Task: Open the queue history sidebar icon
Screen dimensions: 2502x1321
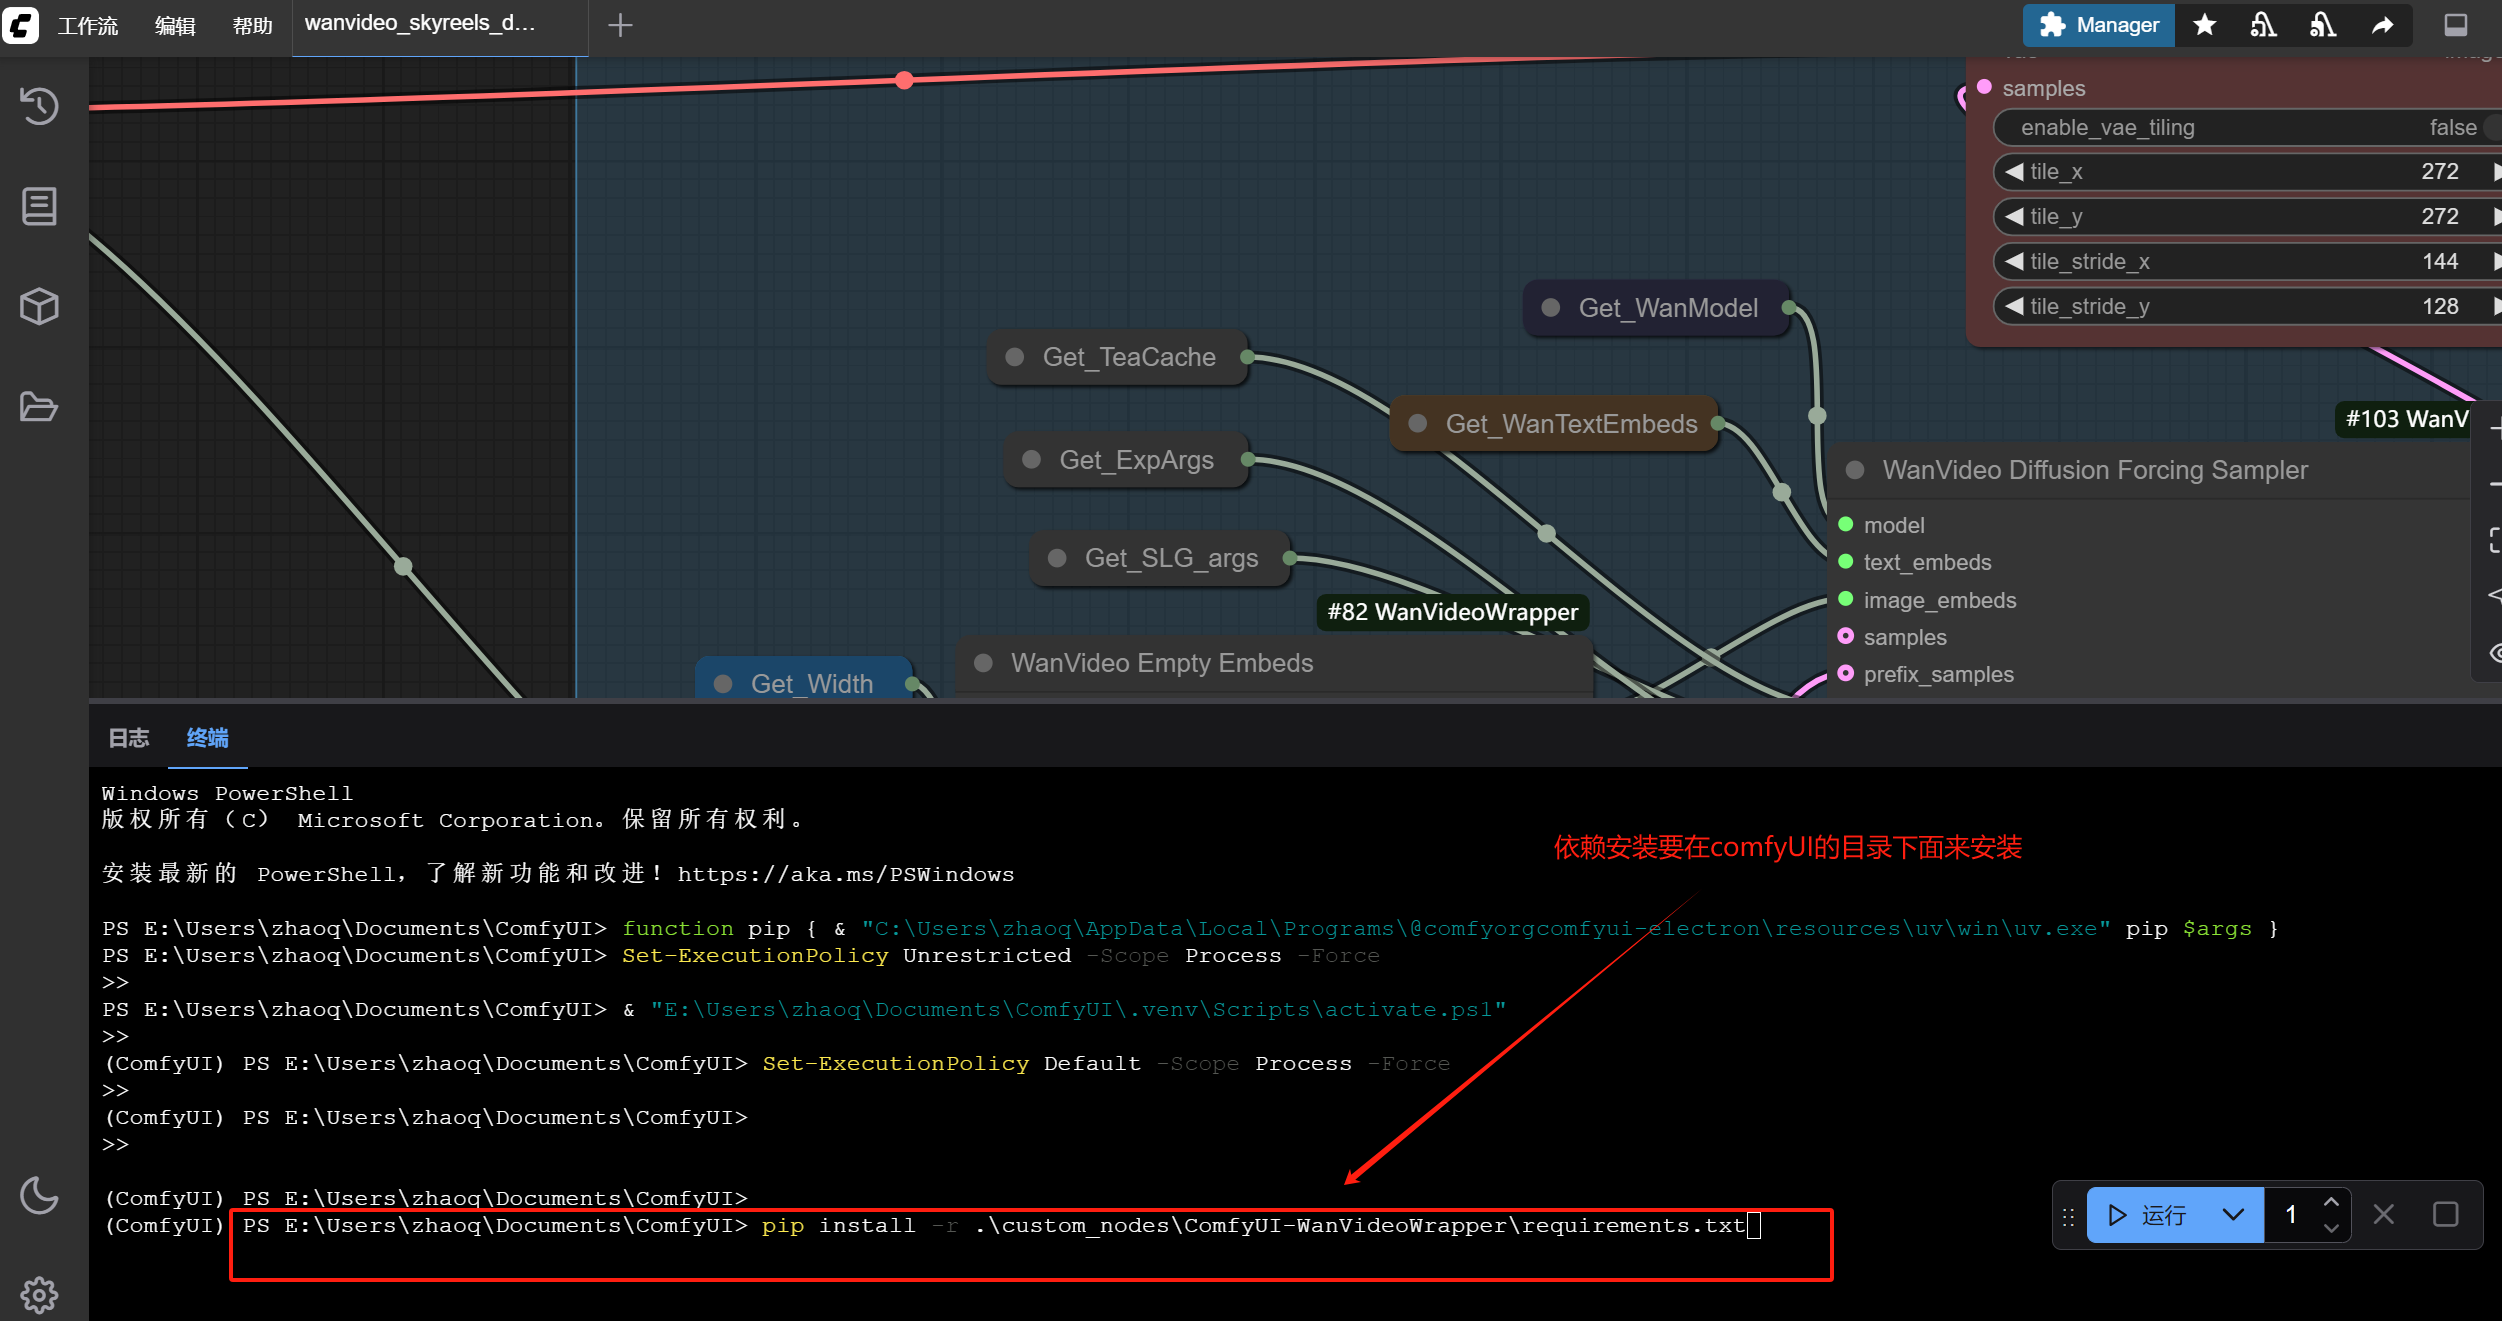Action: 39,106
